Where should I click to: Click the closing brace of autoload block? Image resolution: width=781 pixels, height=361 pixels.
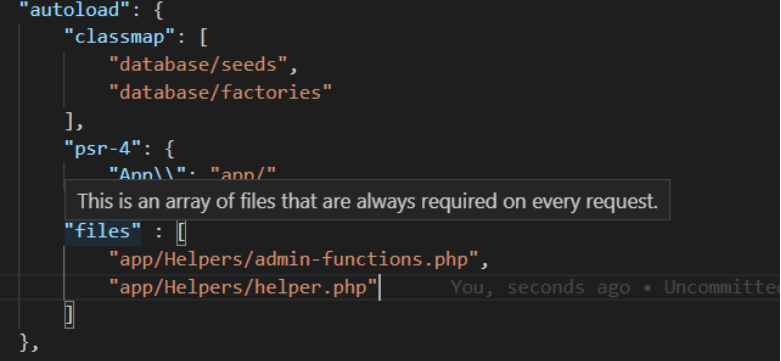[25, 343]
